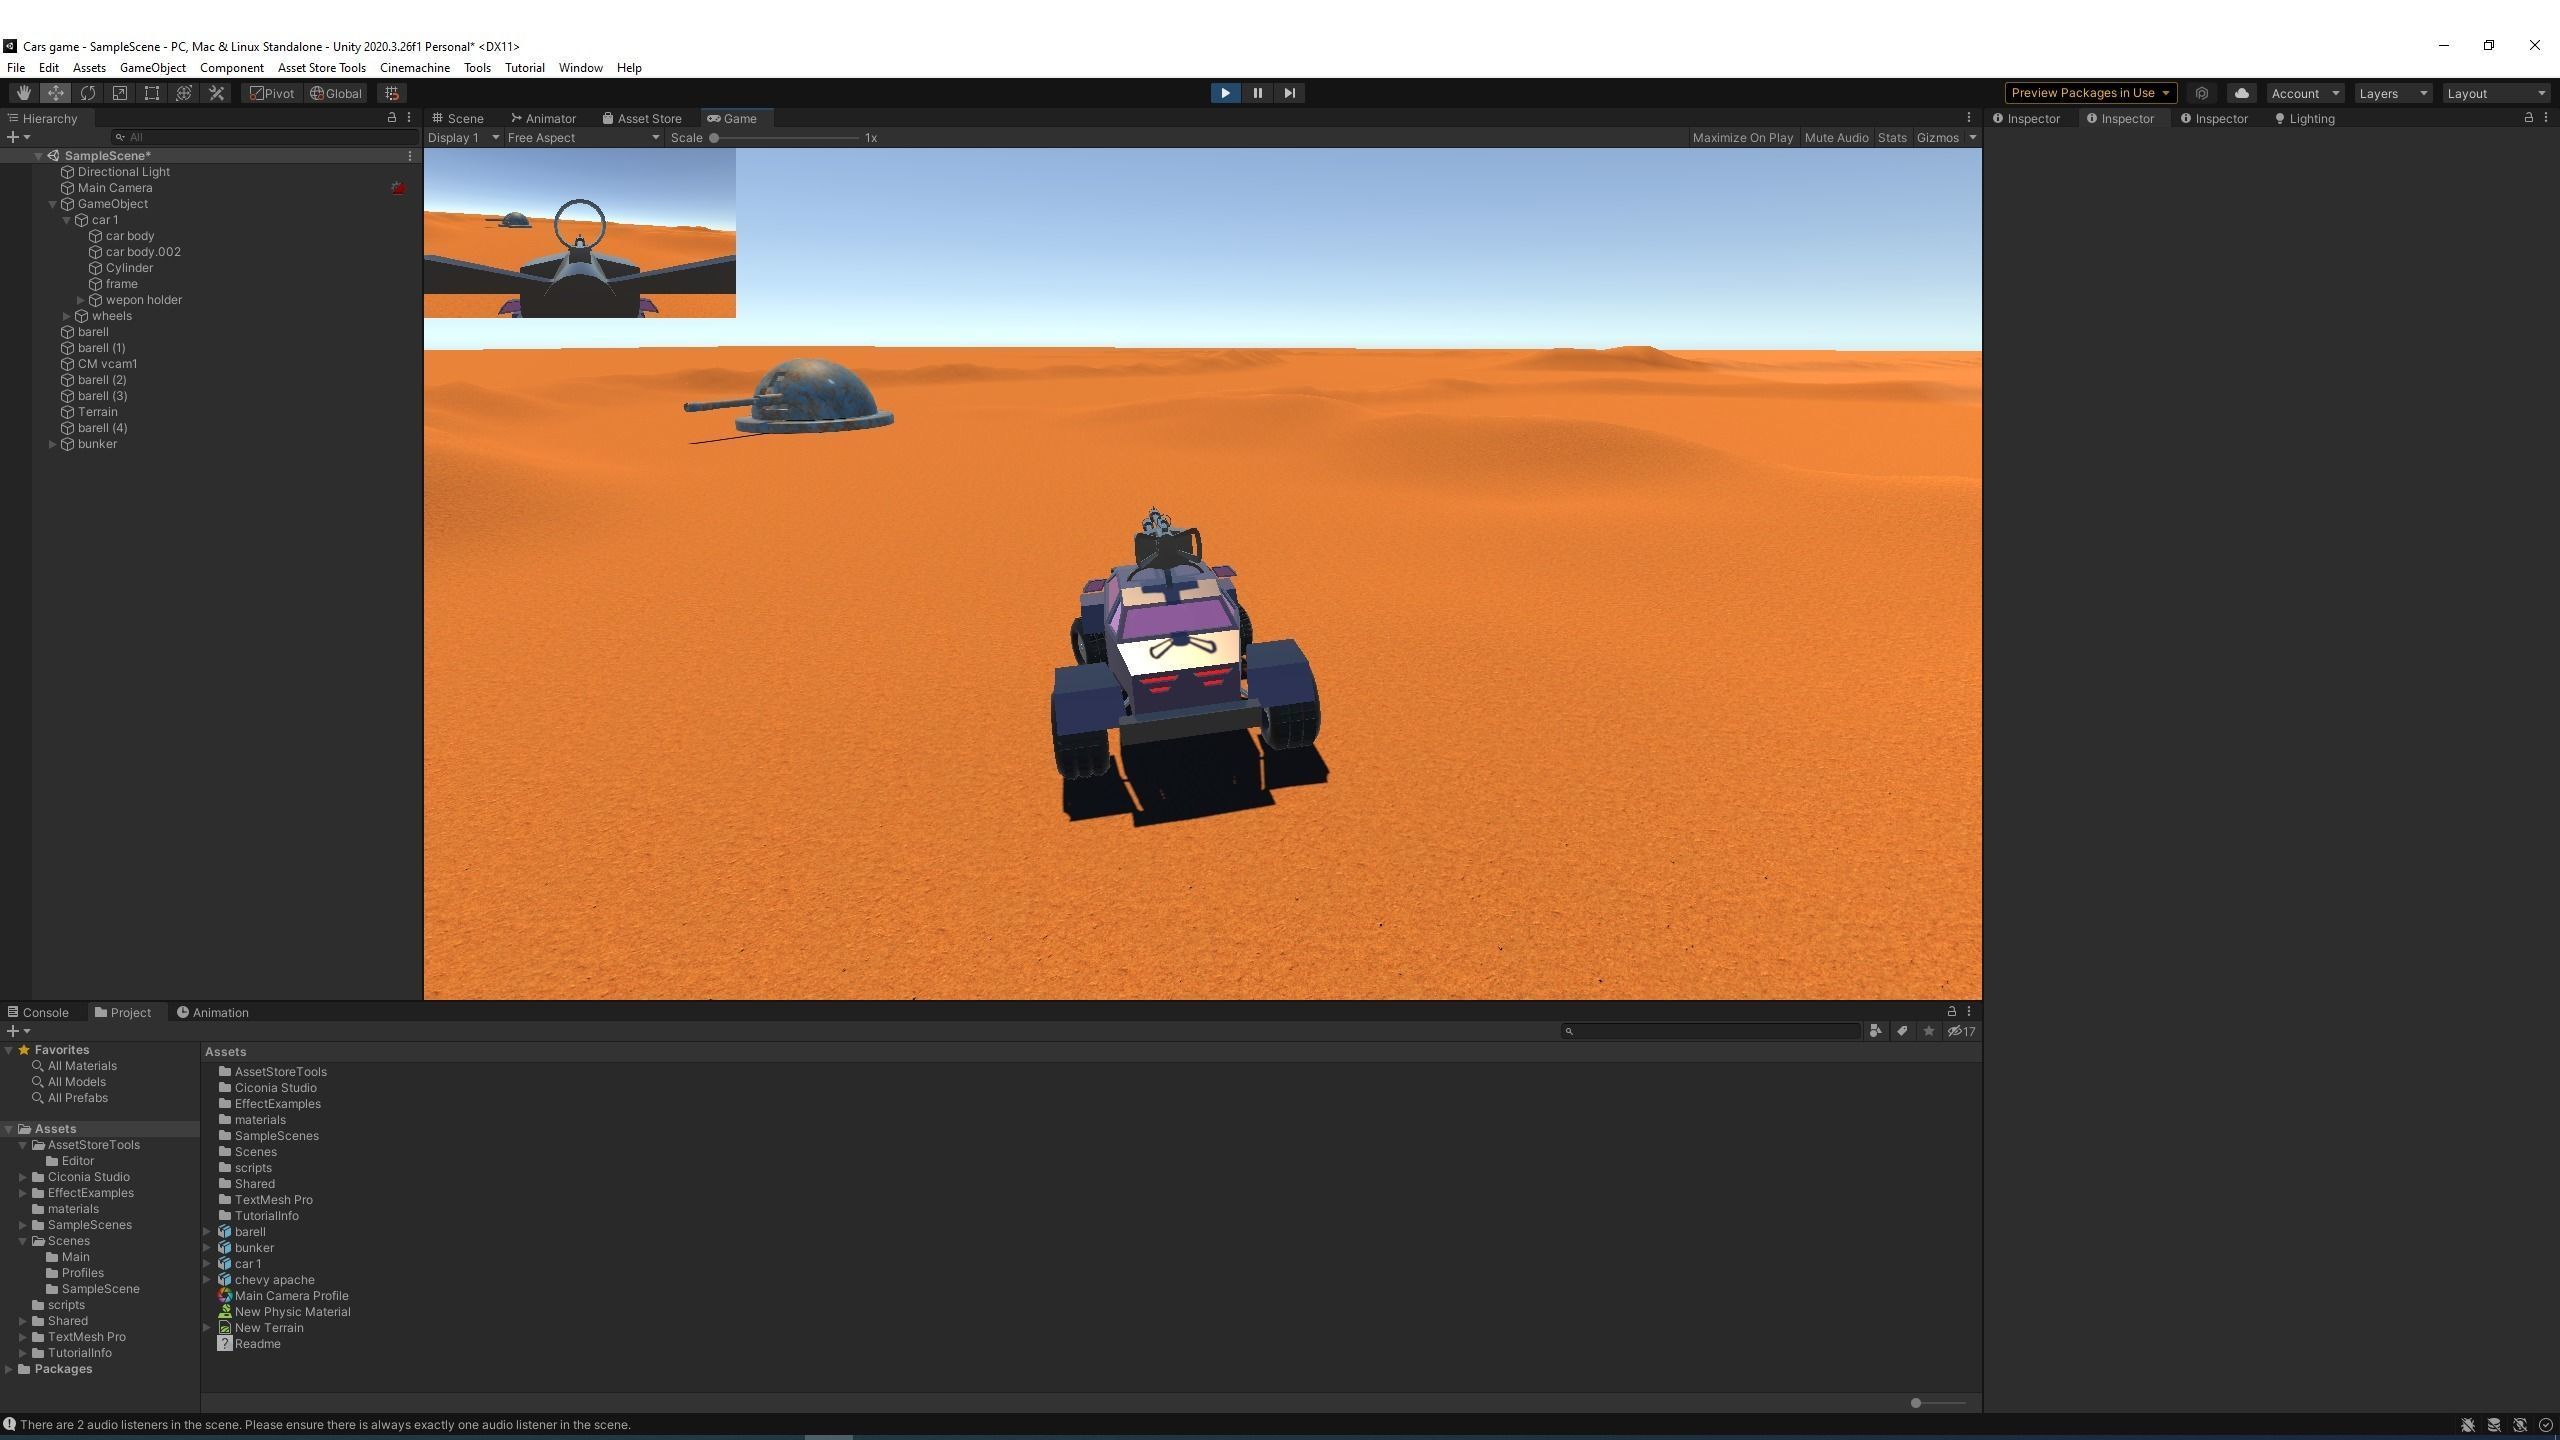The image size is (2560, 1440).
Task: Open Project panel options menu
Action: pyautogui.click(x=1969, y=1012)
